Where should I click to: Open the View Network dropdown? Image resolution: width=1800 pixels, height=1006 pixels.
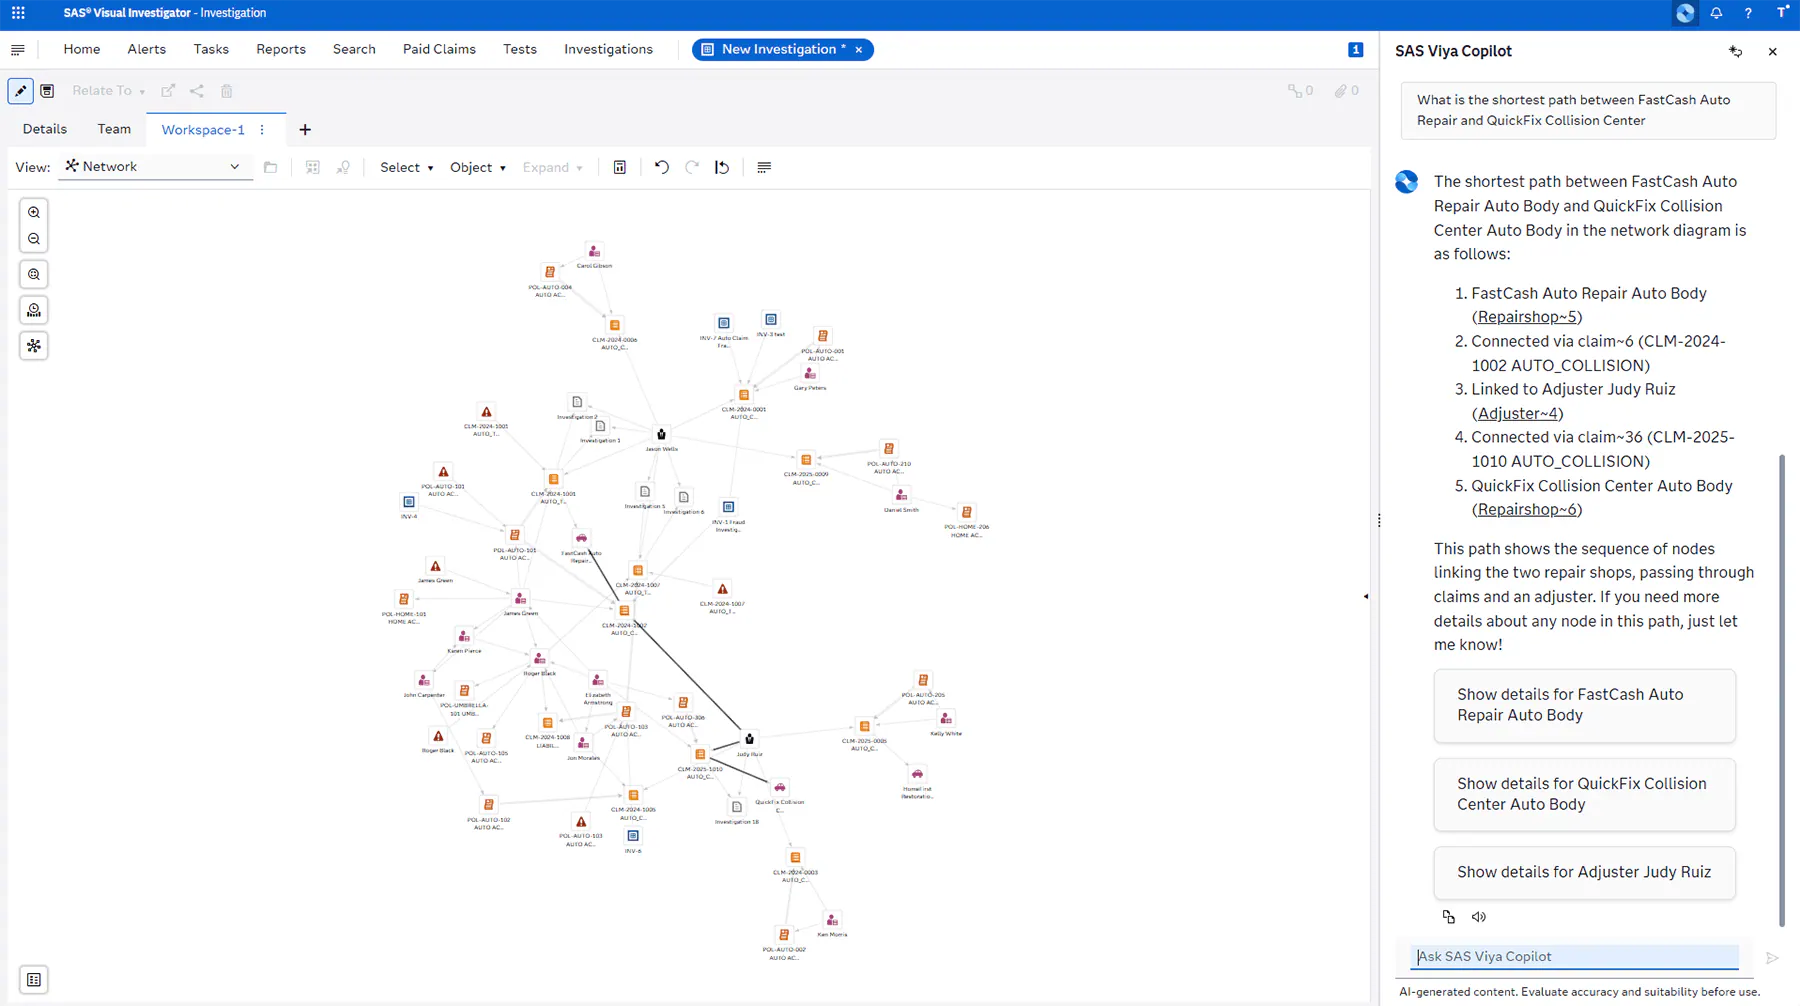pyautogui.click(x=154, y=167)
